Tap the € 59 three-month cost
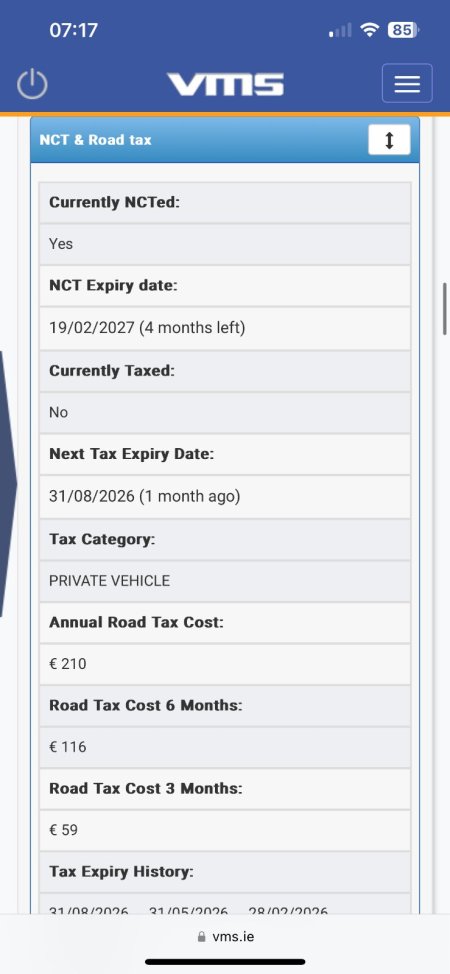 [63, 830]
